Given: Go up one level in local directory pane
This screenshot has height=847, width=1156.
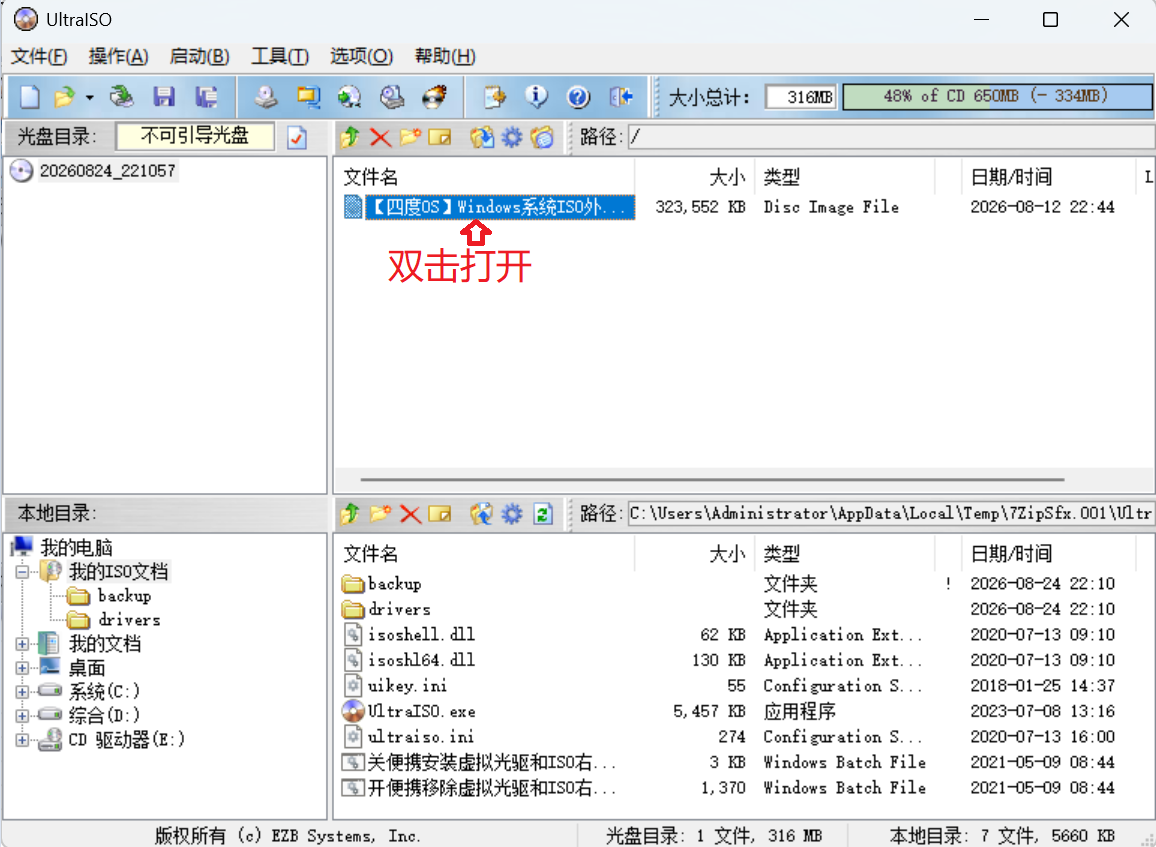Looking at the screenshot, I should (x=350, y=514).
